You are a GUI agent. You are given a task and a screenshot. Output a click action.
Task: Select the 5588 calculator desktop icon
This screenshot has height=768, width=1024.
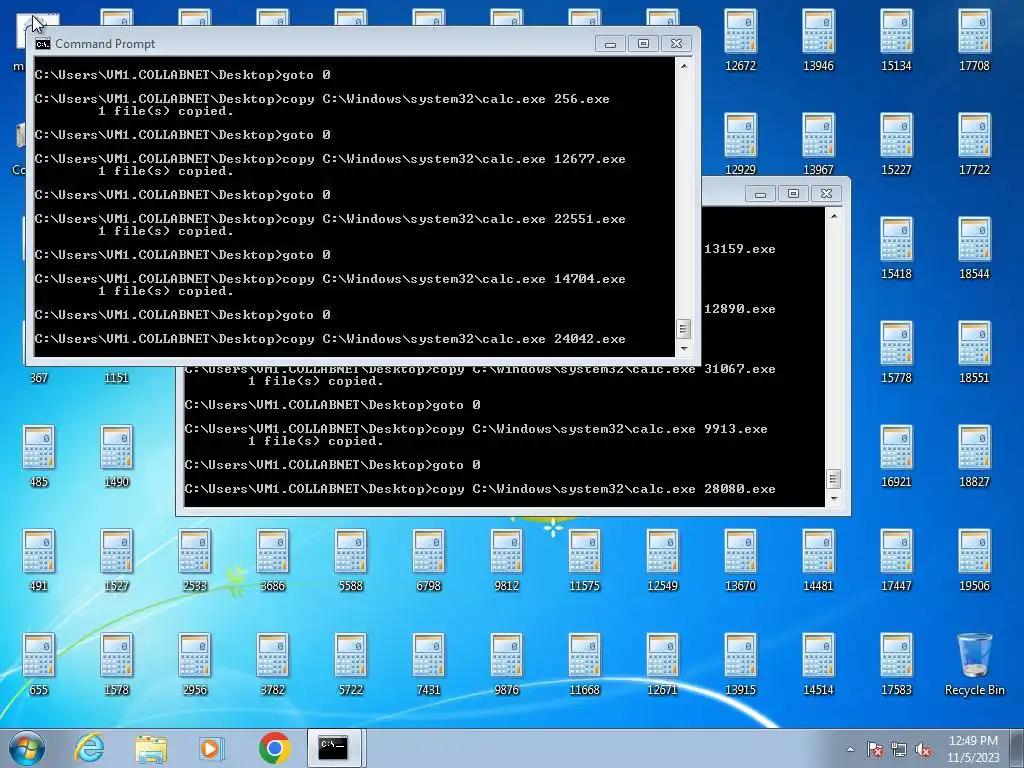351,560
